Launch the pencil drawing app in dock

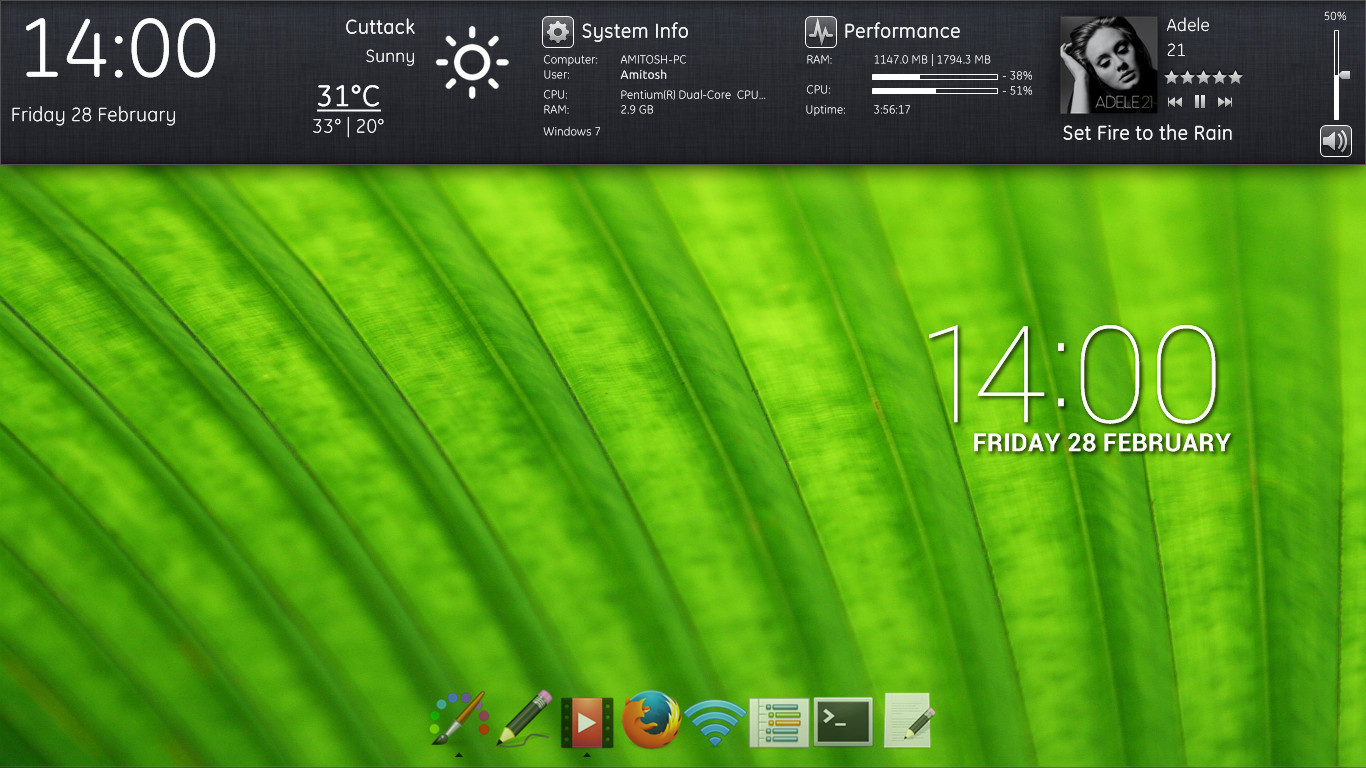(x=525, y=717)
